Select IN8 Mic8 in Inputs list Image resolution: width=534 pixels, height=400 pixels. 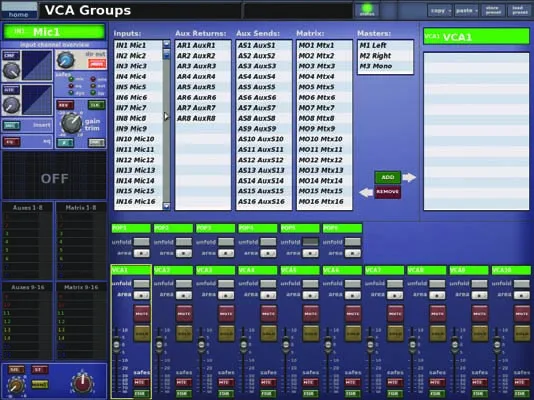click(x=138, y=118)
